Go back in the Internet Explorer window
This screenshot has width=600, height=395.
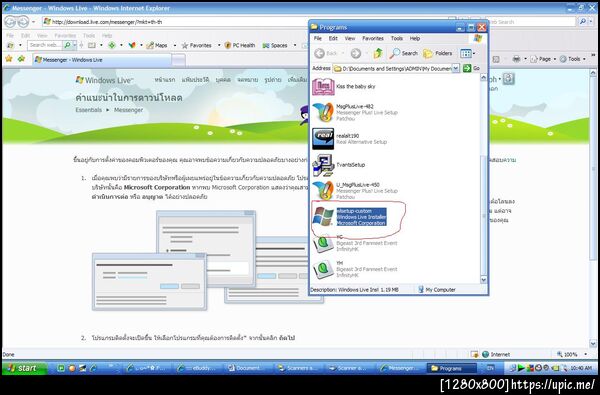pyautogui.click(x=10, y=22)
